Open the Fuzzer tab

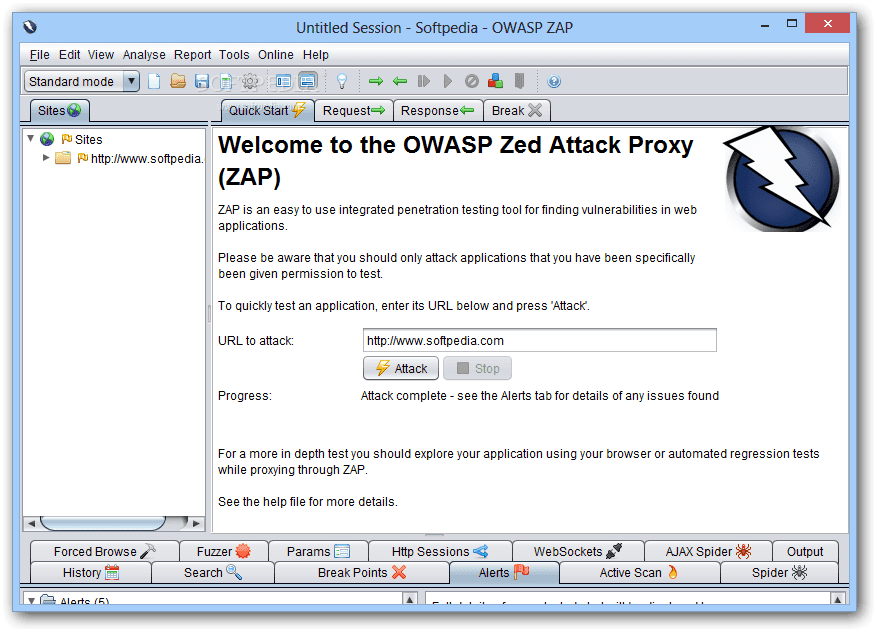point(224,551)
